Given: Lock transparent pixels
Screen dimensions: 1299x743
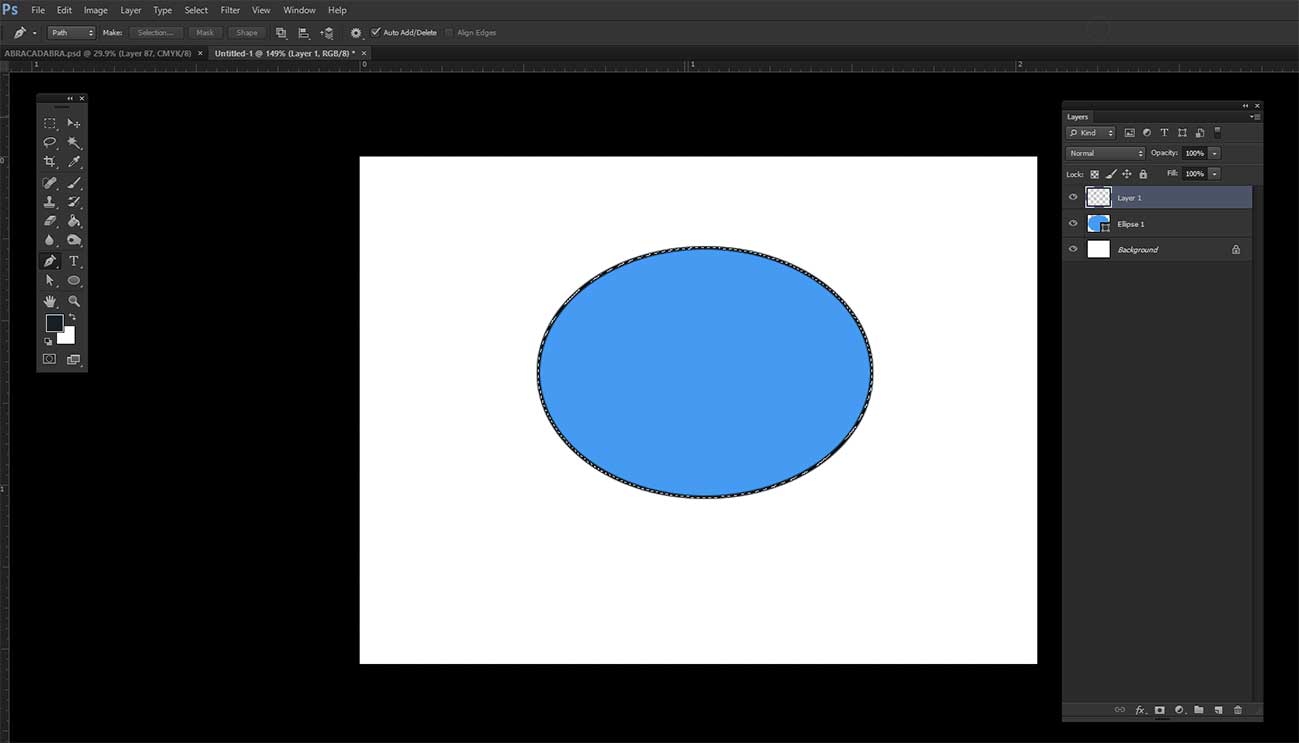Looking at the screenshot, I should pos(1095,174).
